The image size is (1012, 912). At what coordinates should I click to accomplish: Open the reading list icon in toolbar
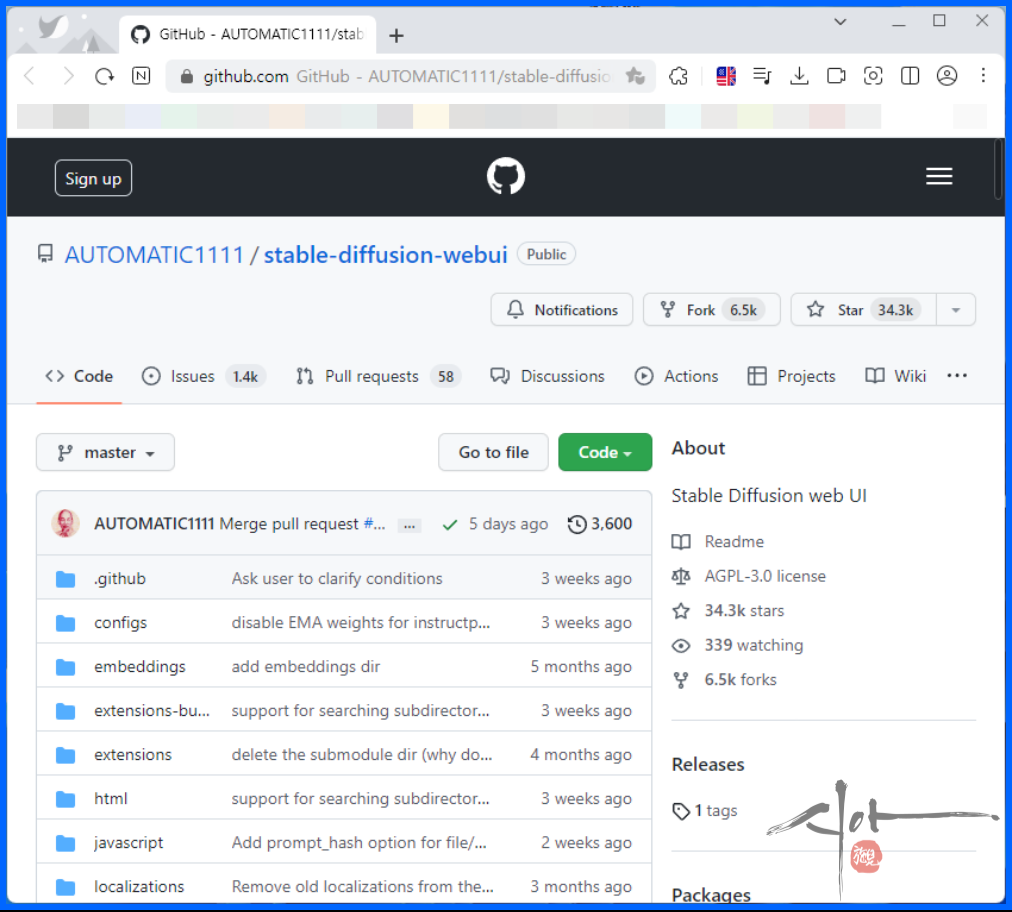coord(762,76)
